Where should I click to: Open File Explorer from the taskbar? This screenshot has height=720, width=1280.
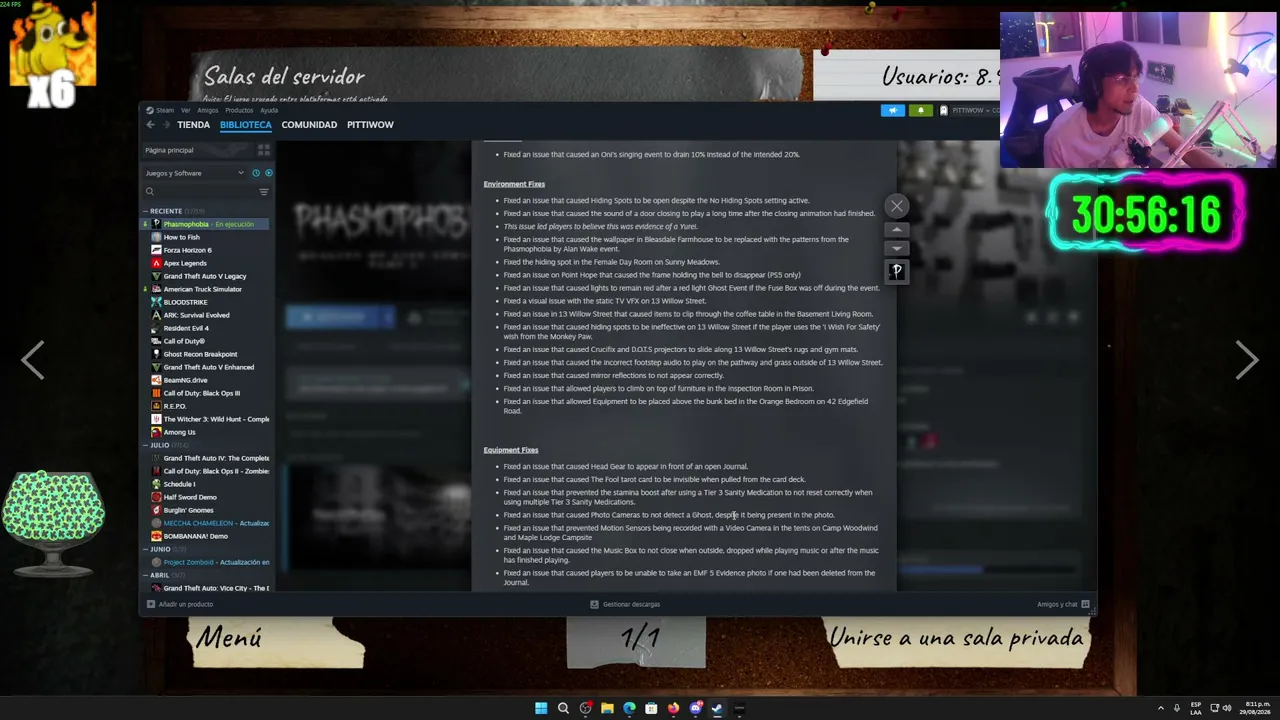607,708
